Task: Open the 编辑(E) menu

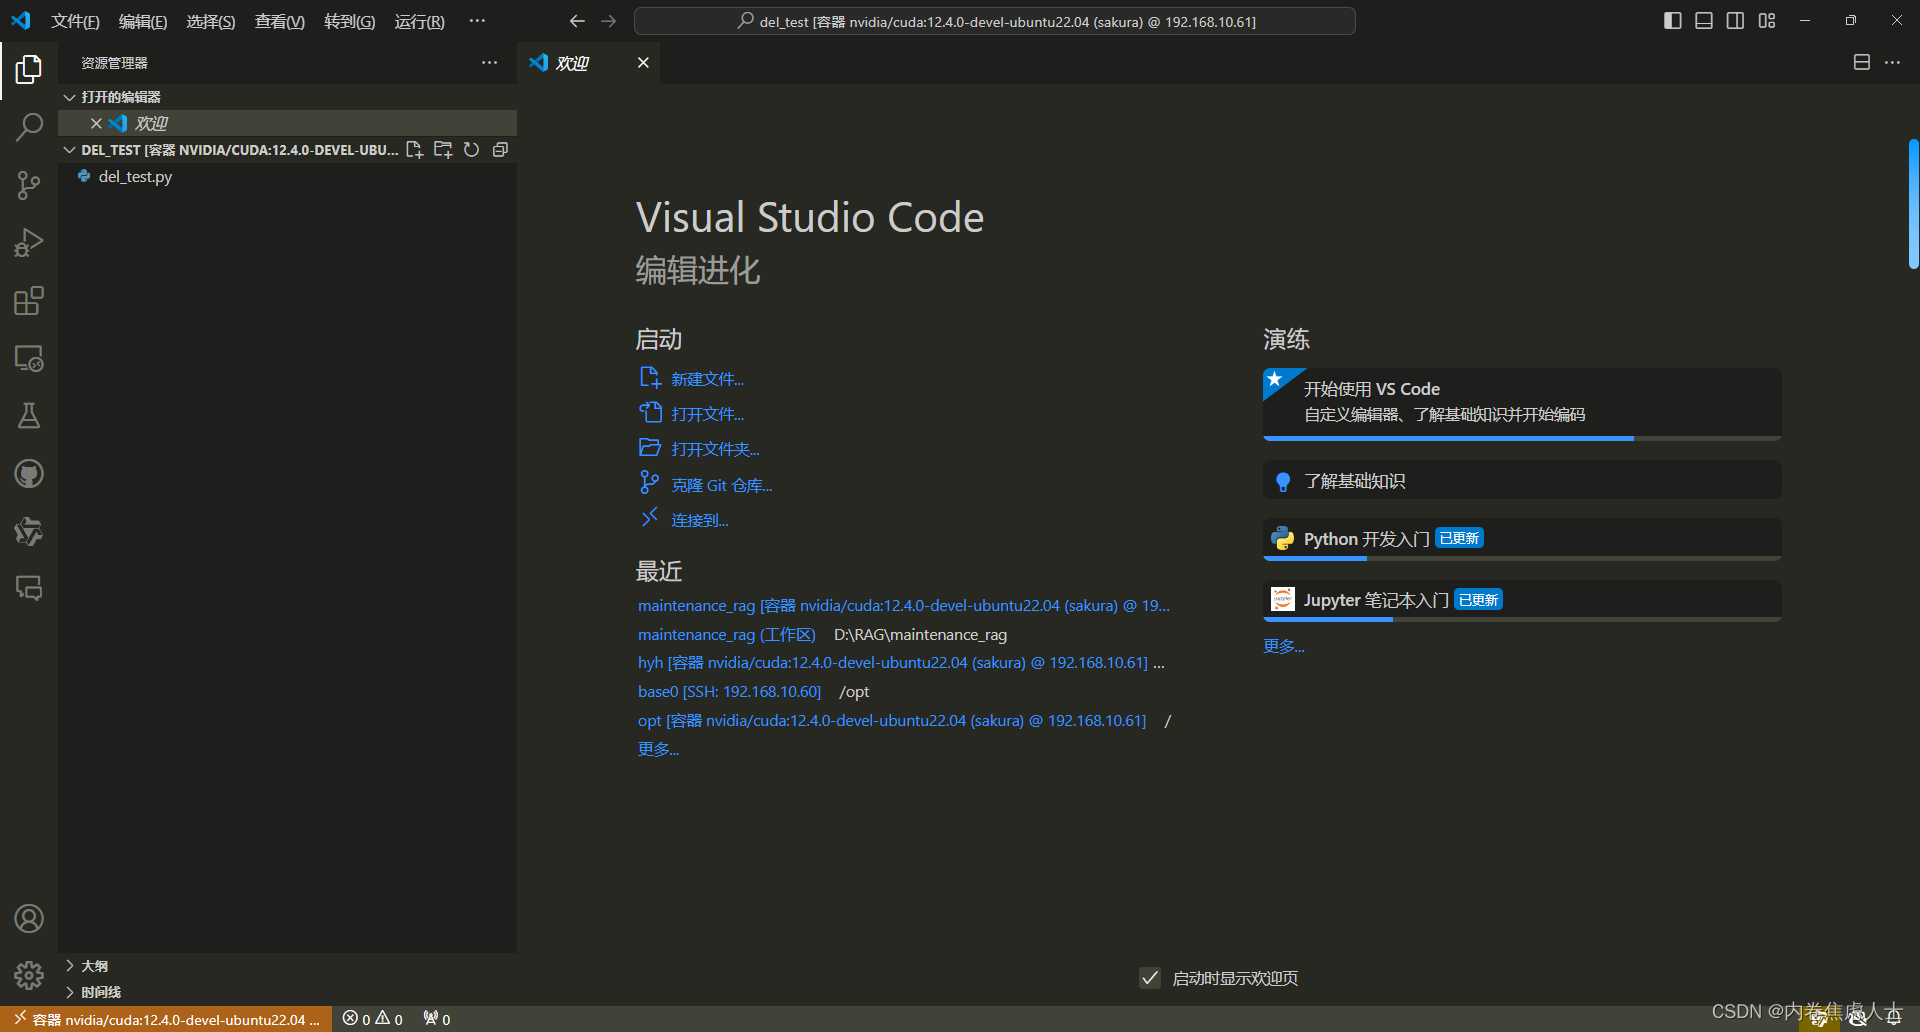Action: tap(143, 22)
